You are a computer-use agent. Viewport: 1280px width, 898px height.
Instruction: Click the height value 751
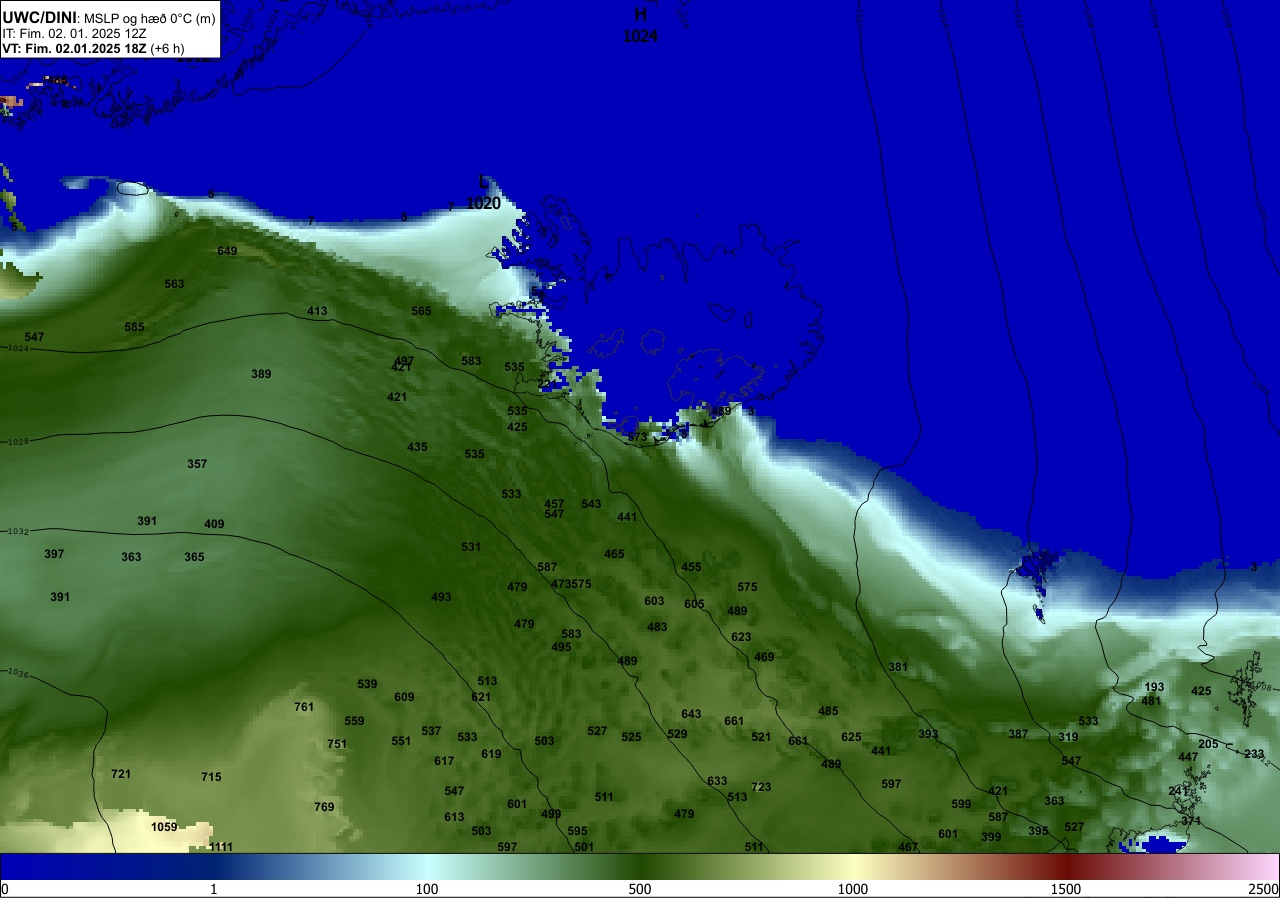337,744
